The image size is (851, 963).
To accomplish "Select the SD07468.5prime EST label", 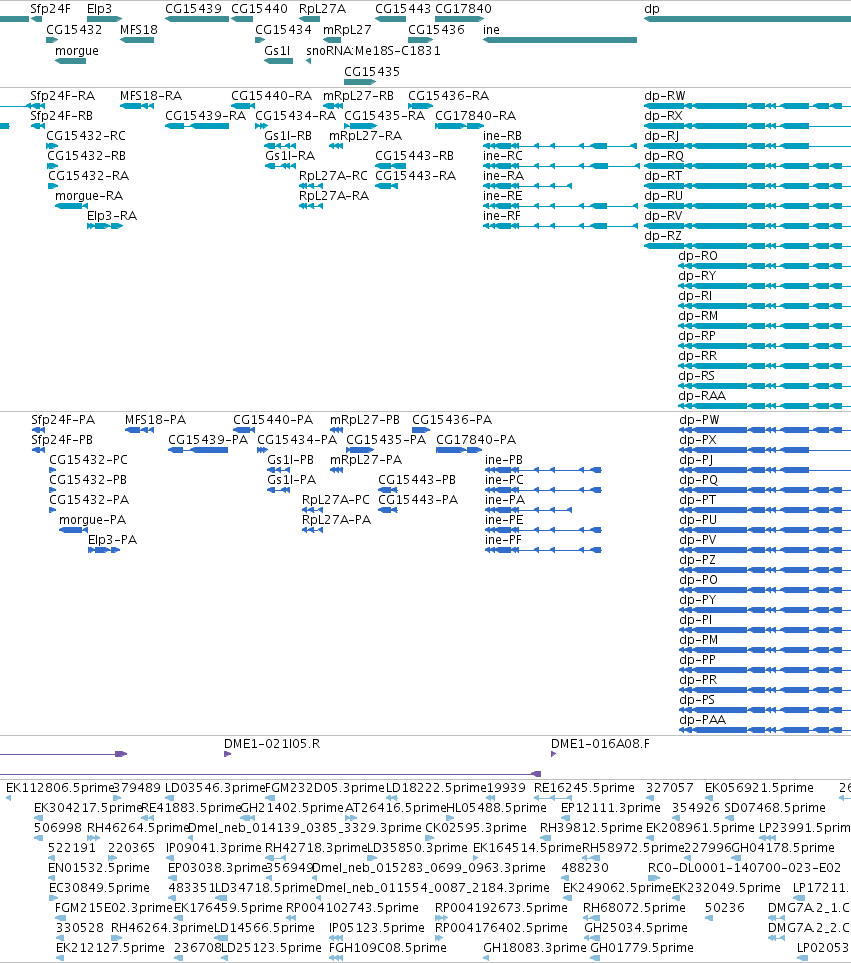I will 775,808.
